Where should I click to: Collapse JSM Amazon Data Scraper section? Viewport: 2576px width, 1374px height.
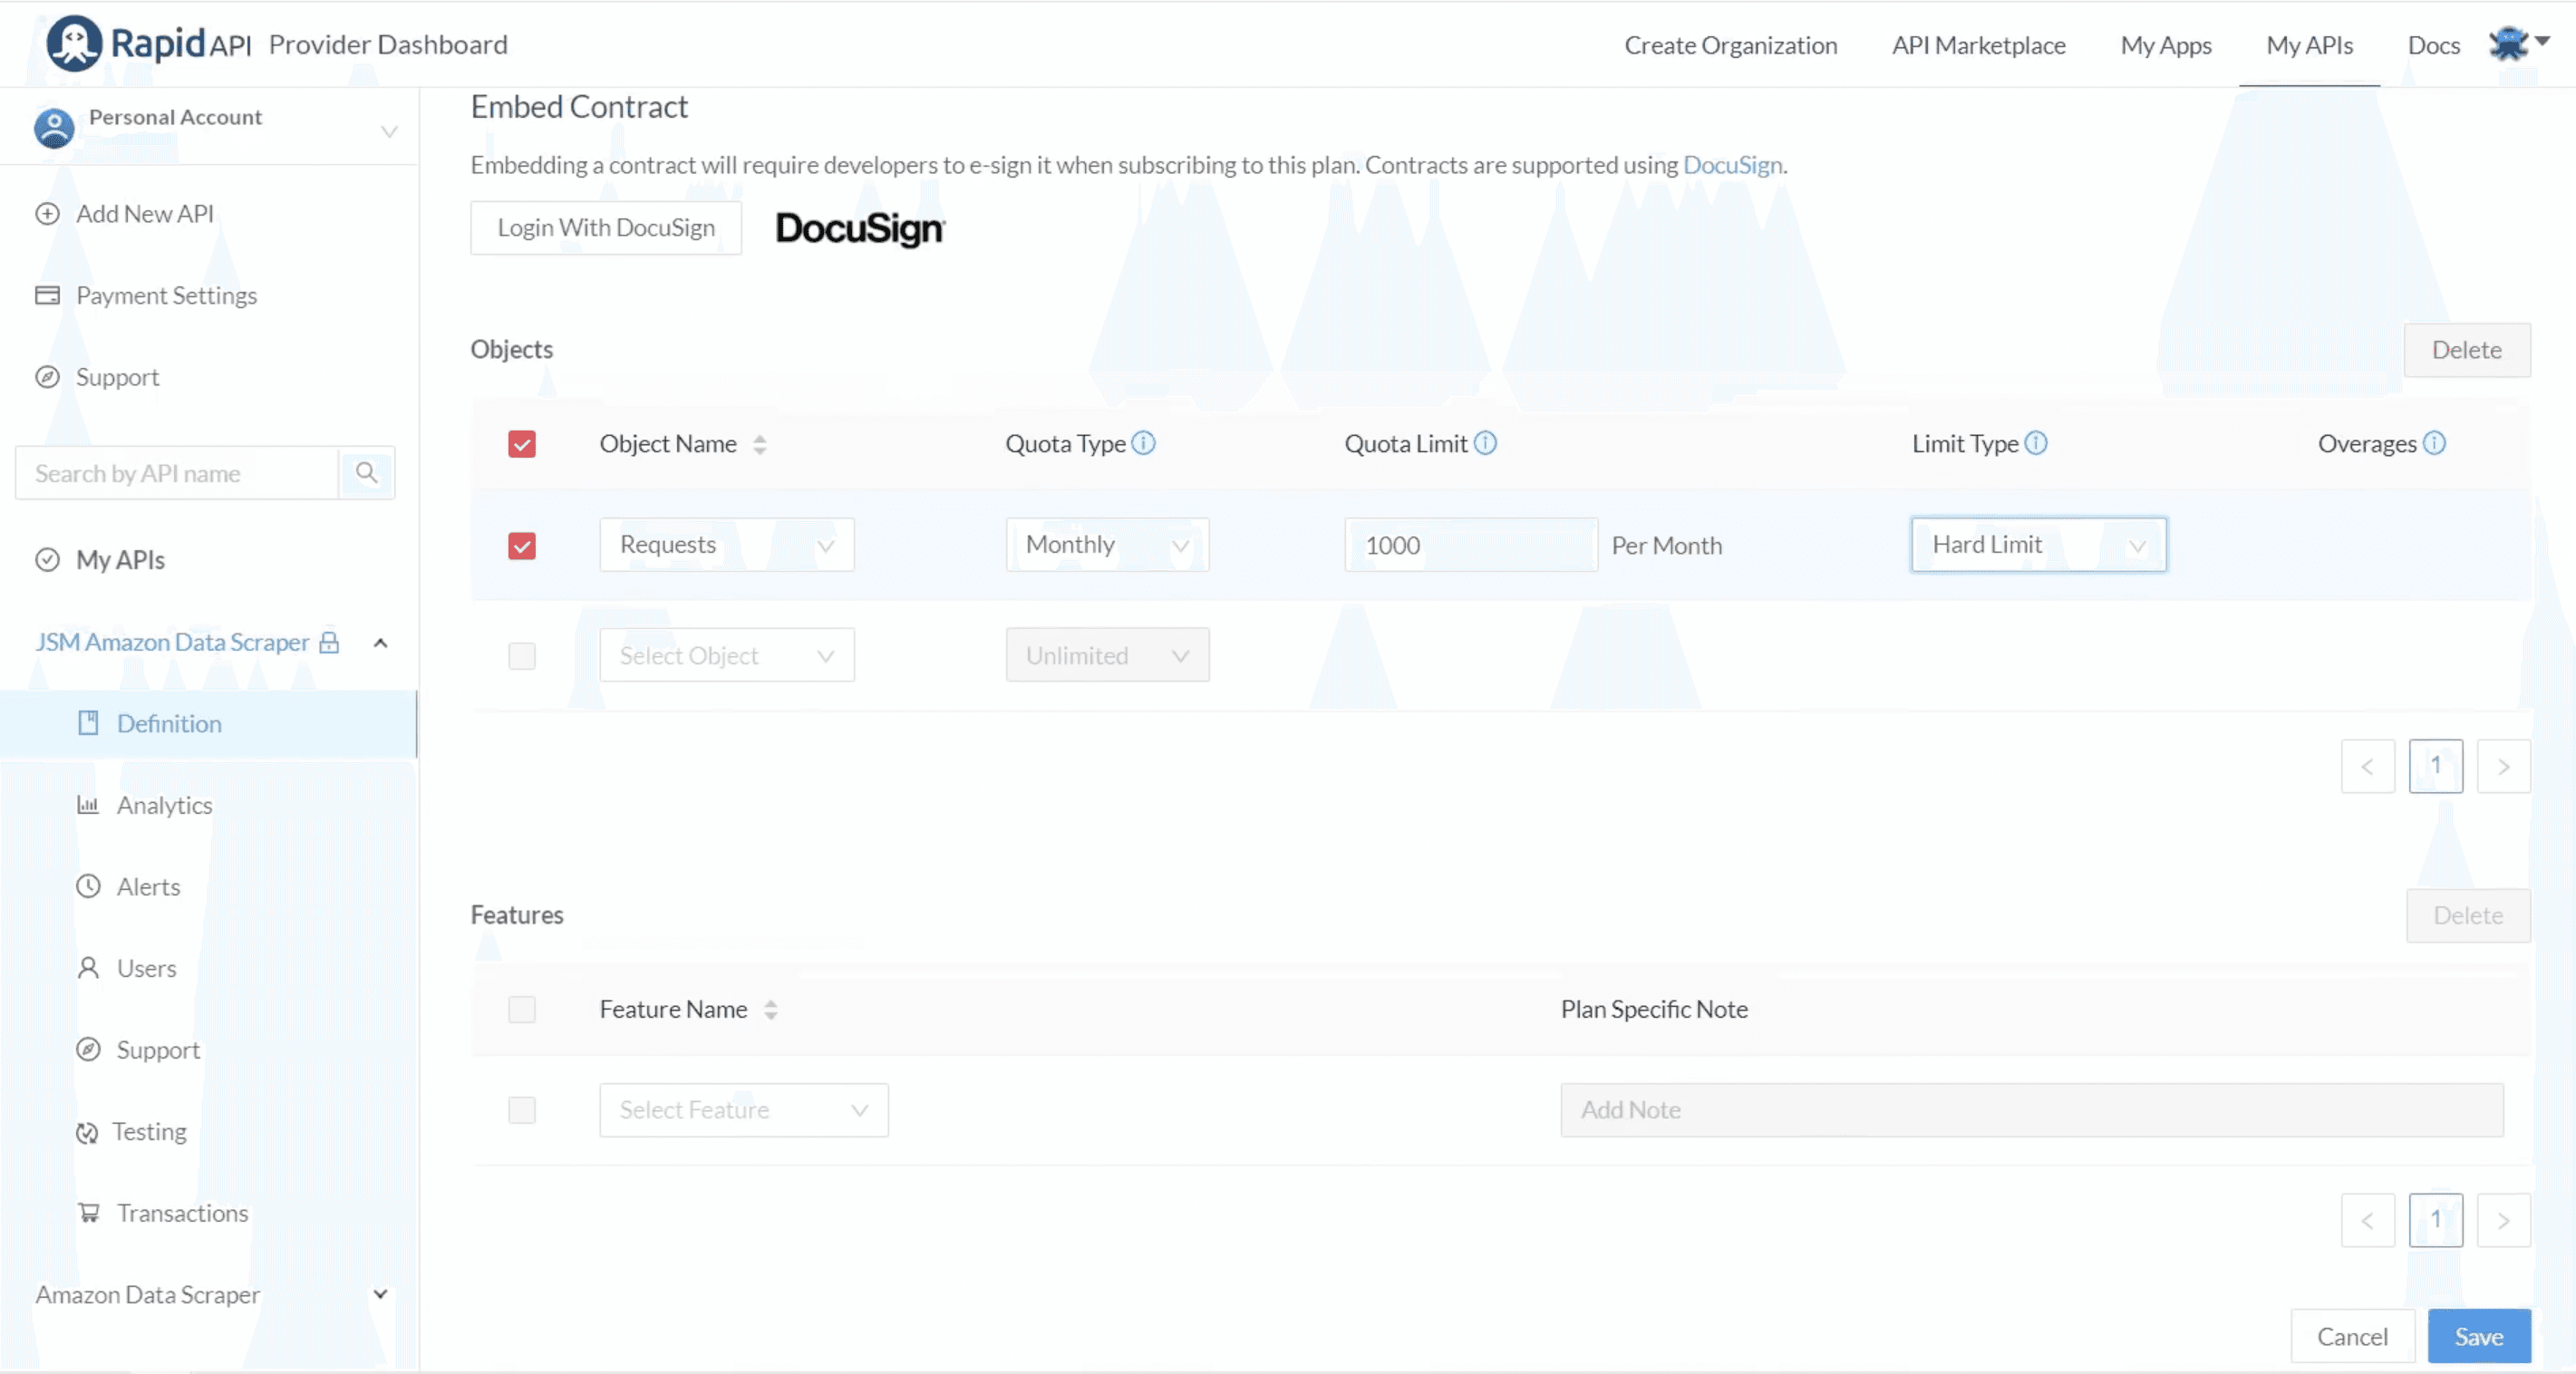pyautogui.click(x=380, y=643)
